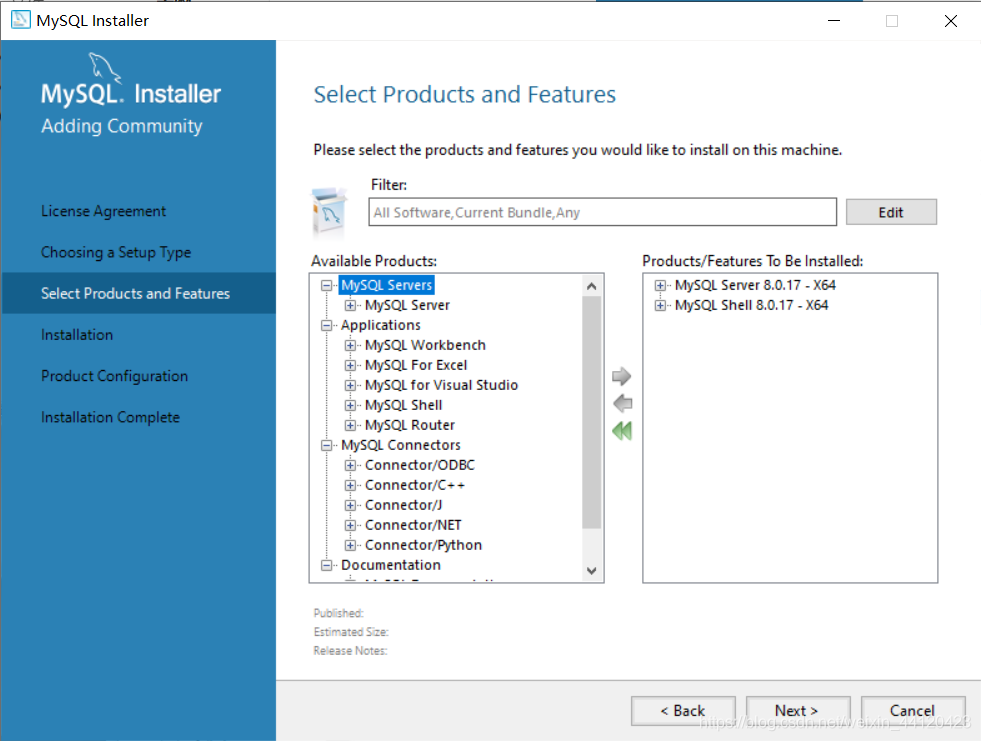Viewport: 981px width, 741px height.
Task: Expand the Connector/ODBC node
Action: [350, 466]
